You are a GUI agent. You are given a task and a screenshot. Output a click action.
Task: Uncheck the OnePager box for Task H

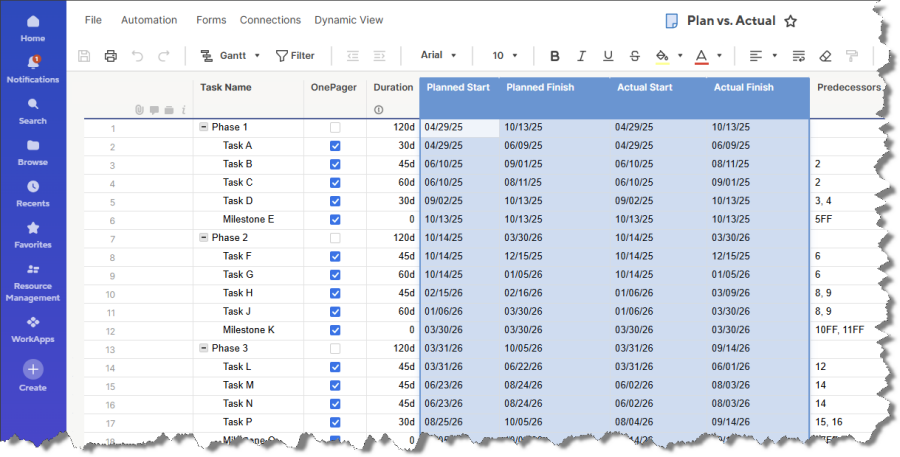coord(335,293)
